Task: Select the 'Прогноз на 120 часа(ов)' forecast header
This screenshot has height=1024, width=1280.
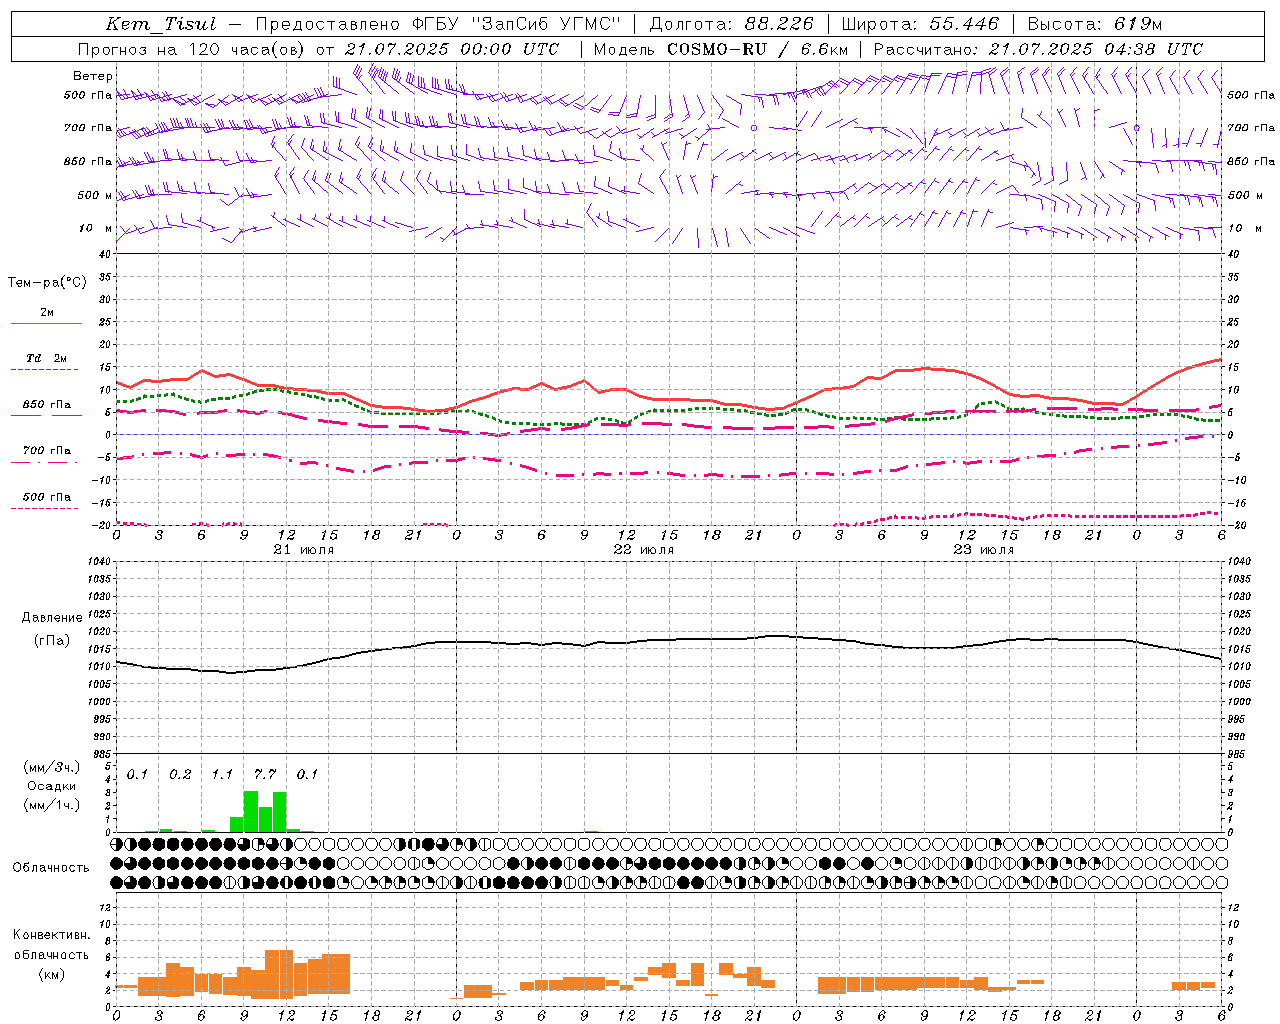Action: pos(192,49)
